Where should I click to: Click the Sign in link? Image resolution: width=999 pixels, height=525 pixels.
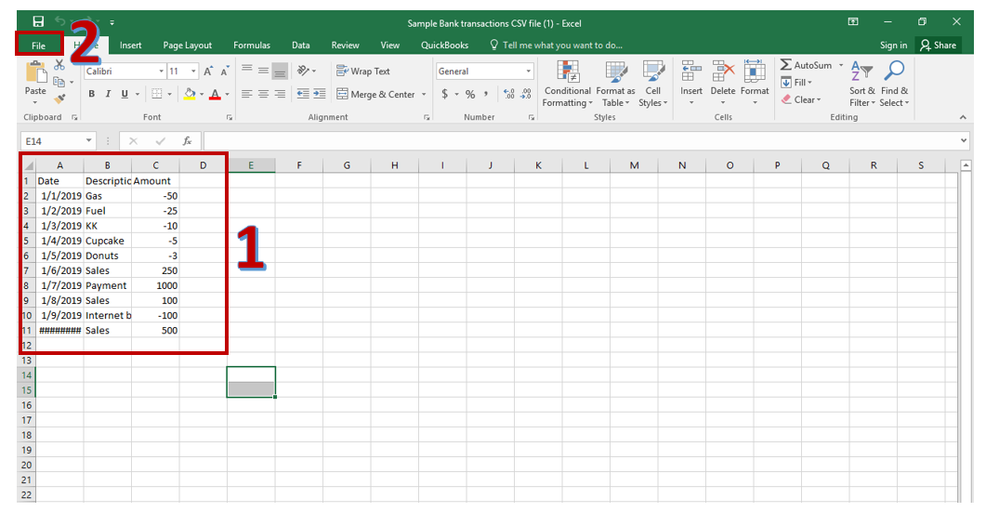pyautogui.click(x=893, y=45)
